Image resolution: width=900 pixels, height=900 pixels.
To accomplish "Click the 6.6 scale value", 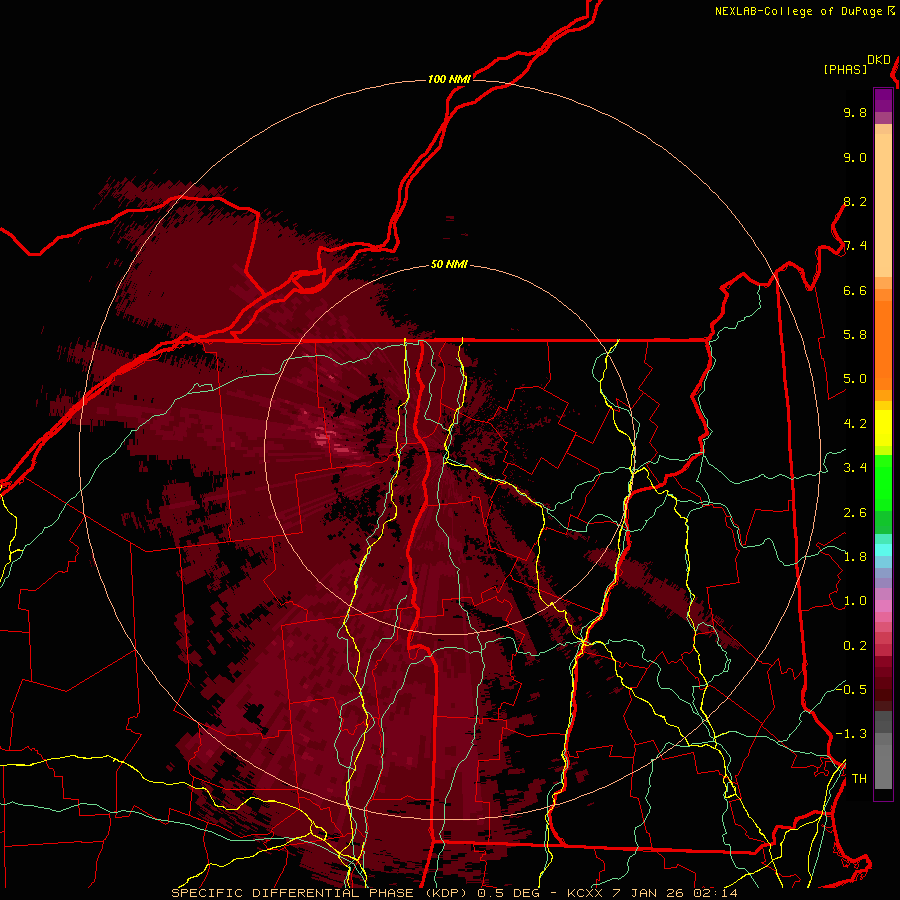I will coord(855,290).
